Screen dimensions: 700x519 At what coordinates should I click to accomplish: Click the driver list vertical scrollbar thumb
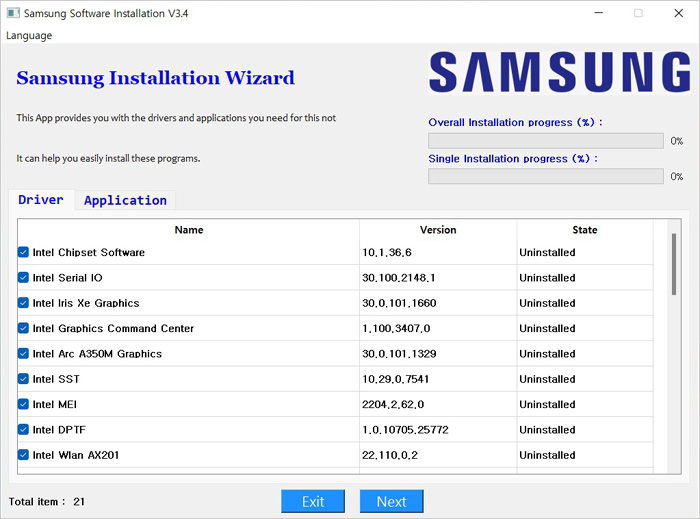(x=674, y=264)
